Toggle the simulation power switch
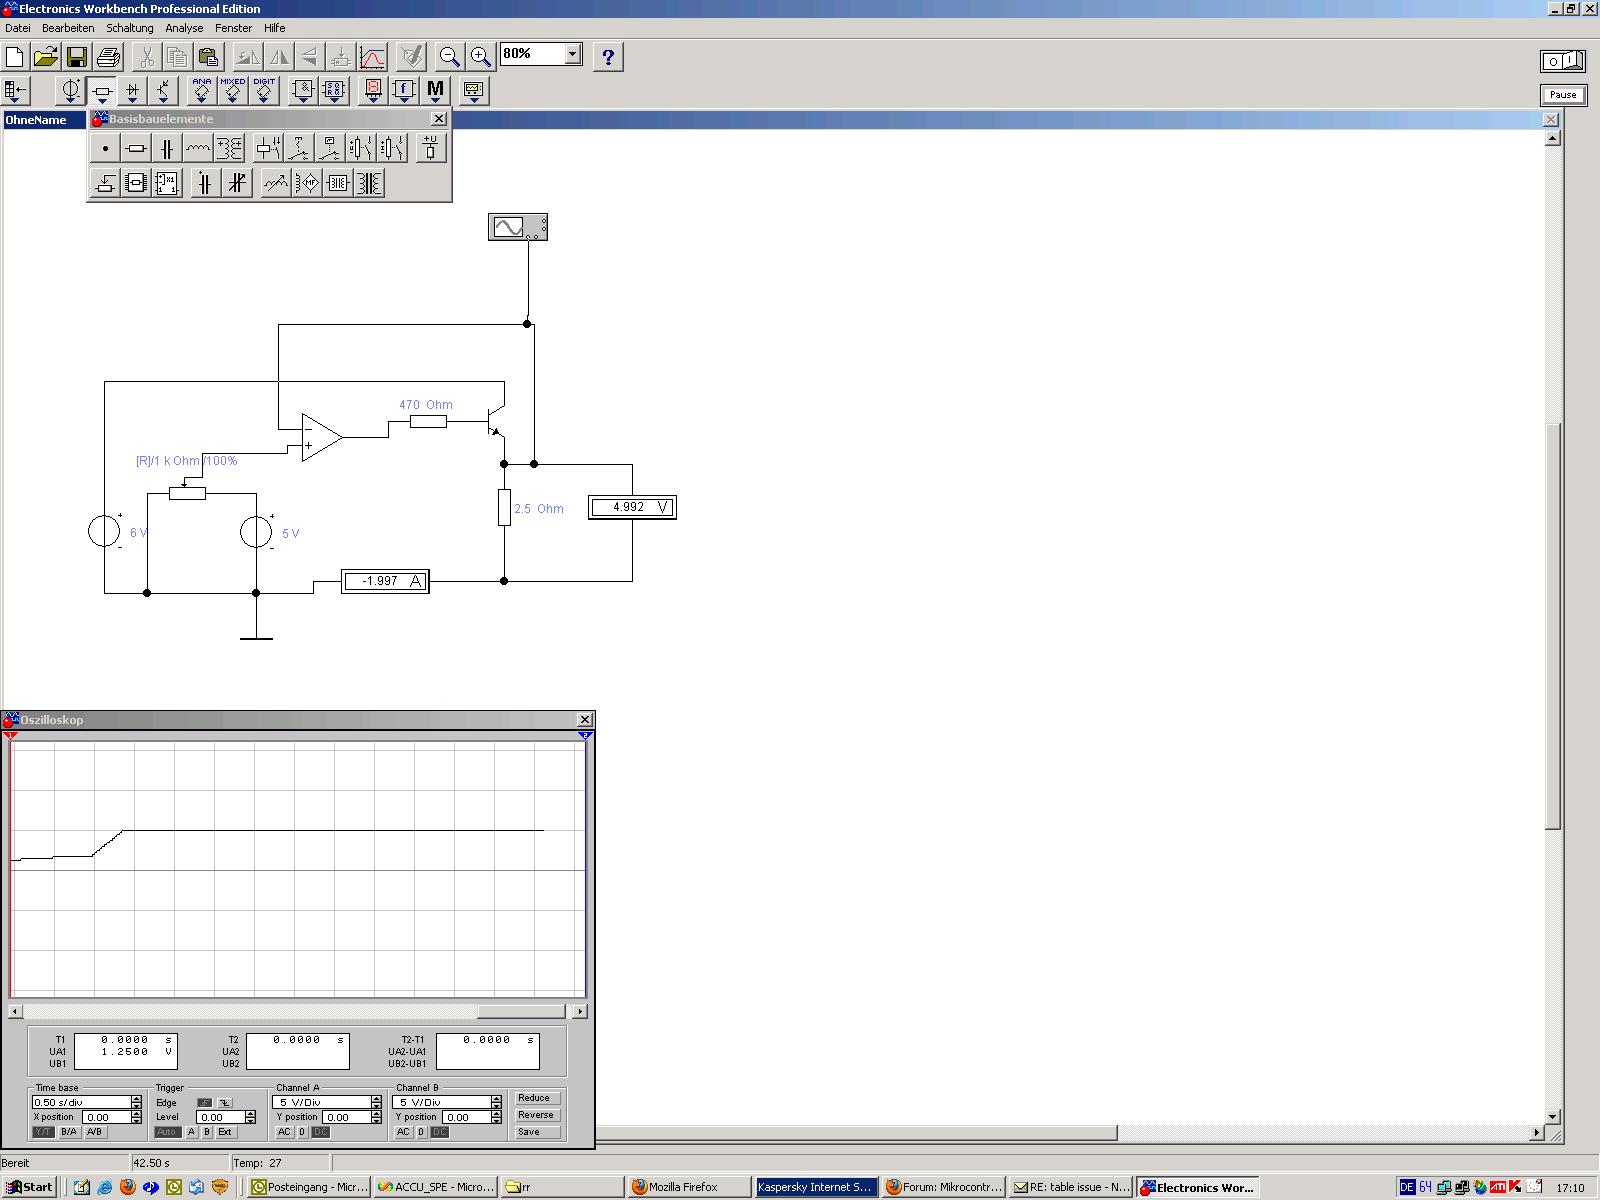This screenshot has height=1200, width=1600. pyautogui.click(x=1562, y=61)
